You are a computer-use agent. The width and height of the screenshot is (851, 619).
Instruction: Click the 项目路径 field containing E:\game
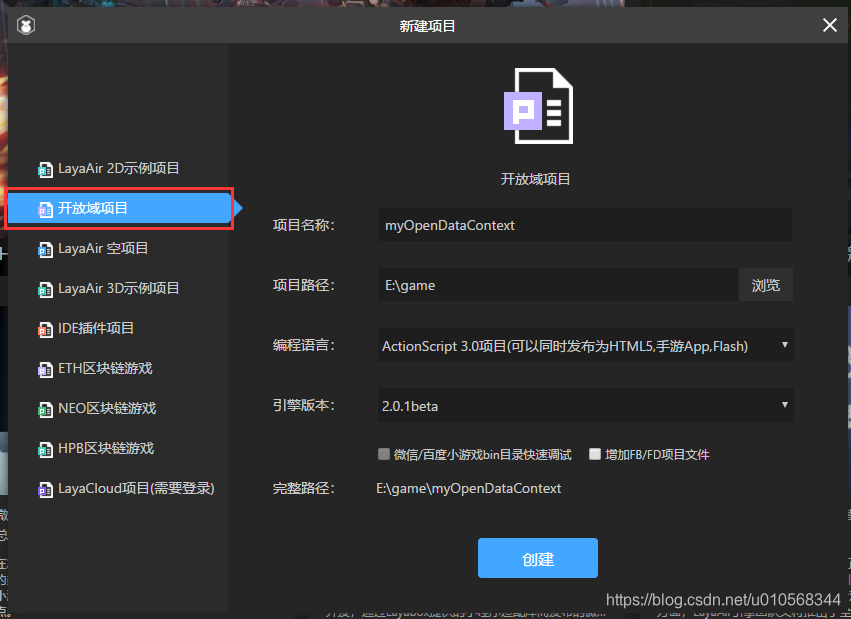click(558, 285)
